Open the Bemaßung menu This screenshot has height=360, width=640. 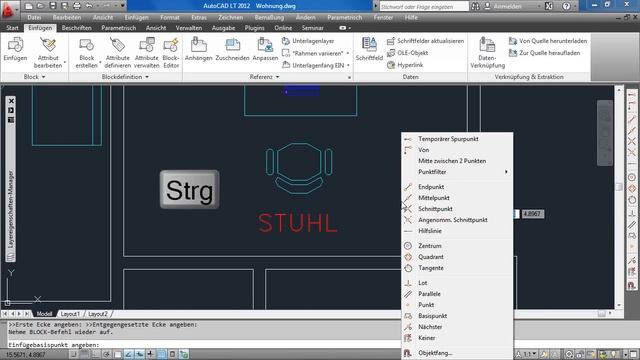point(269,17)
